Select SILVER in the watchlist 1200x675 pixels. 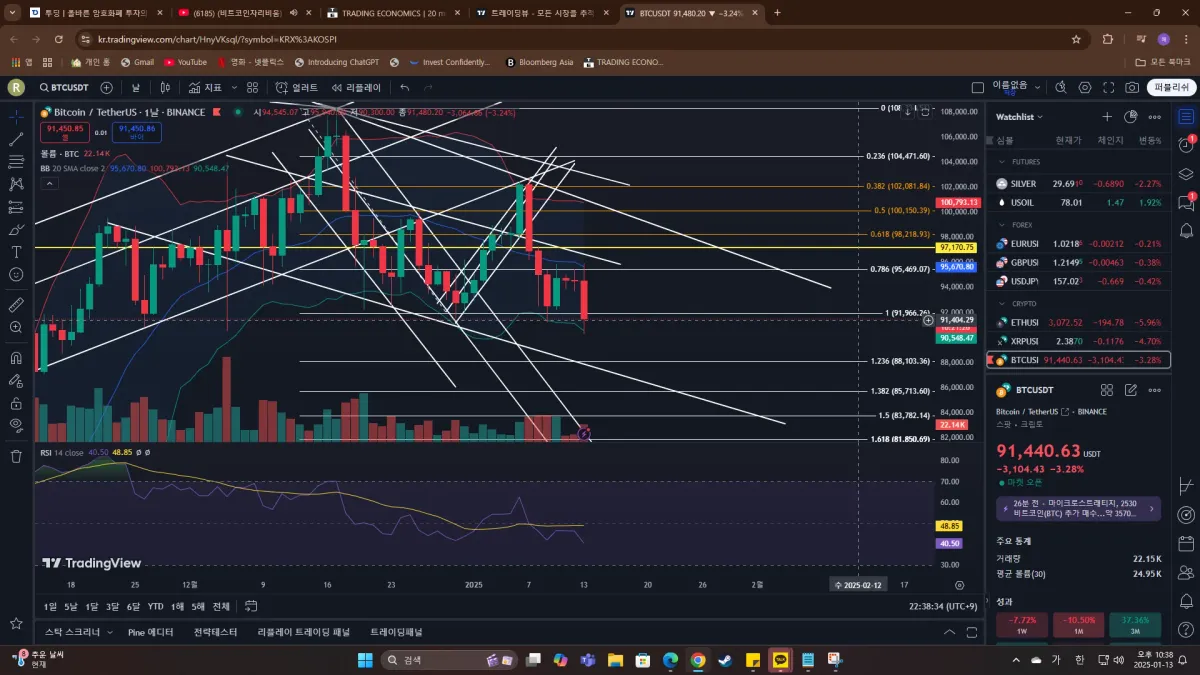click(x=1078, y=184)
